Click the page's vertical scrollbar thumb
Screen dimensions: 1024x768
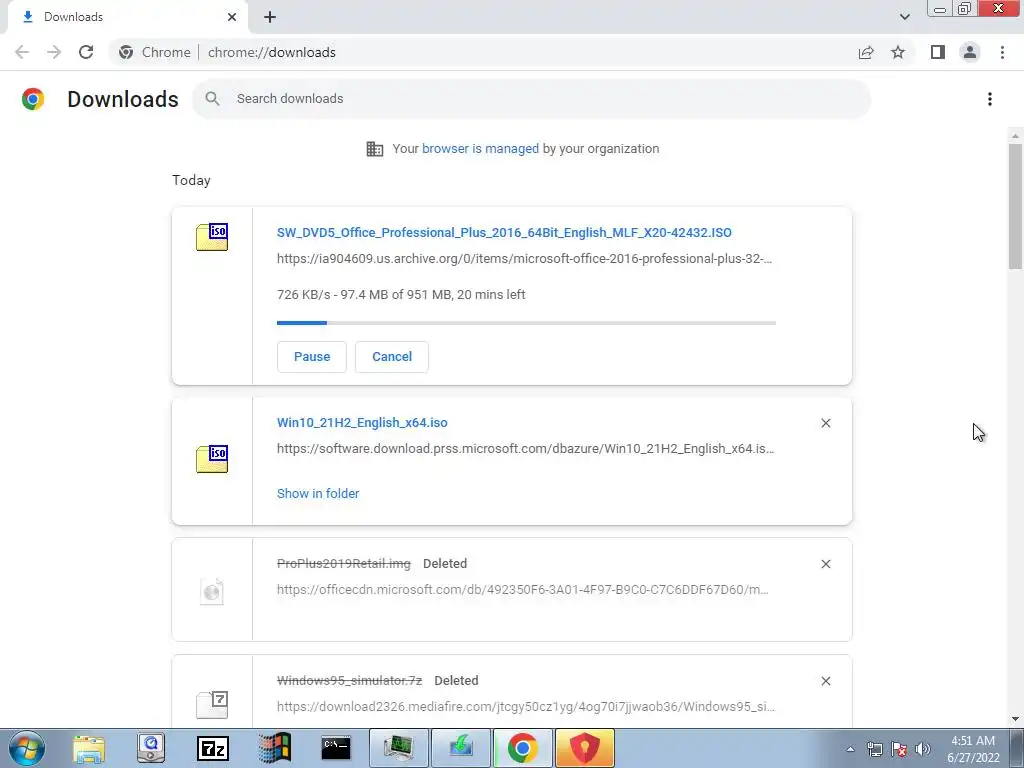(x=1015, y=206)
